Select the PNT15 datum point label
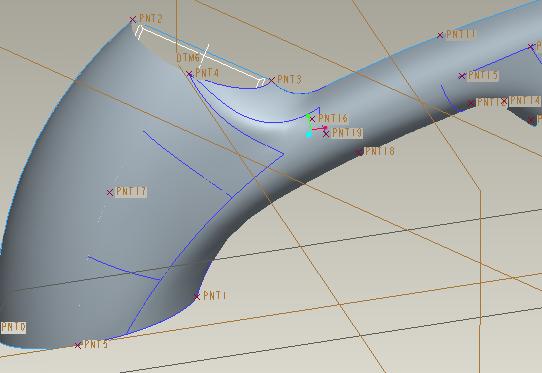This screenshot has width=542, height=373. 483,75
